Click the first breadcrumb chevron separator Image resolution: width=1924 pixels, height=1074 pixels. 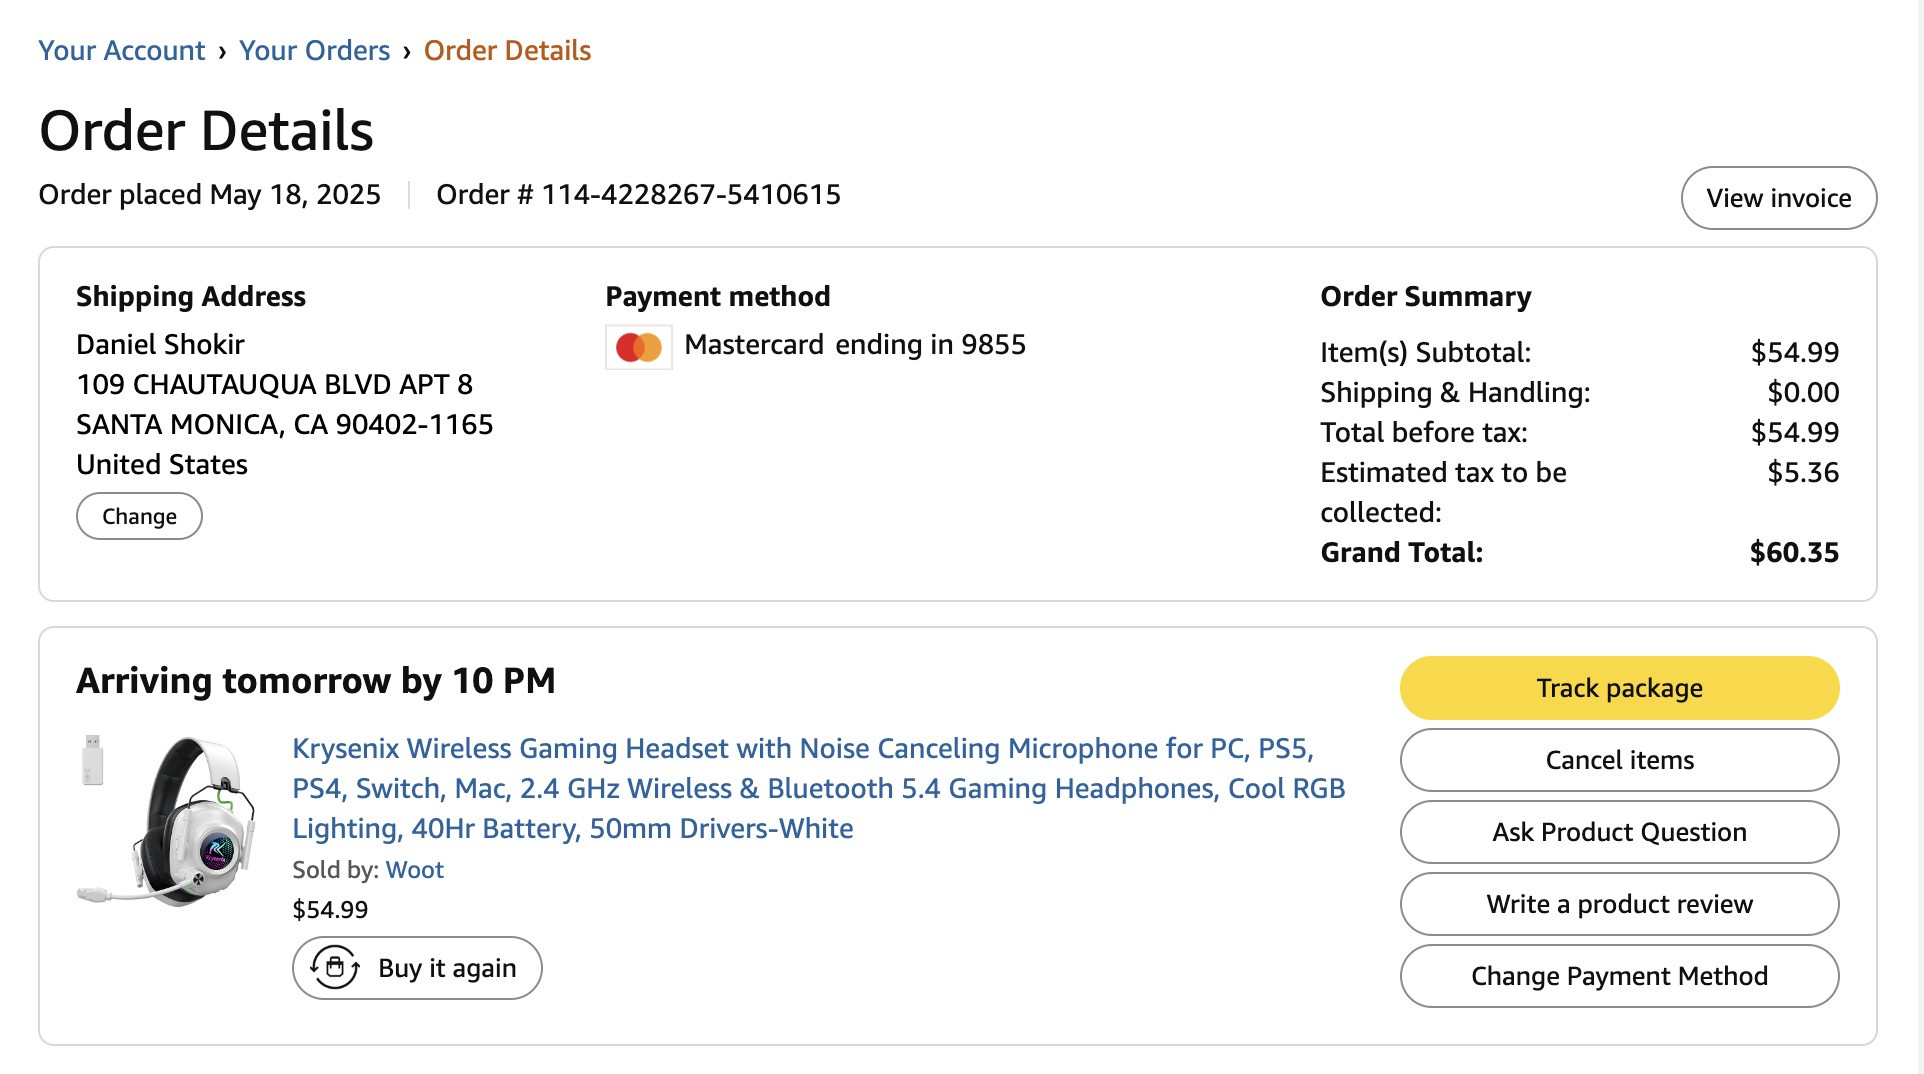(x=222, y=51)
